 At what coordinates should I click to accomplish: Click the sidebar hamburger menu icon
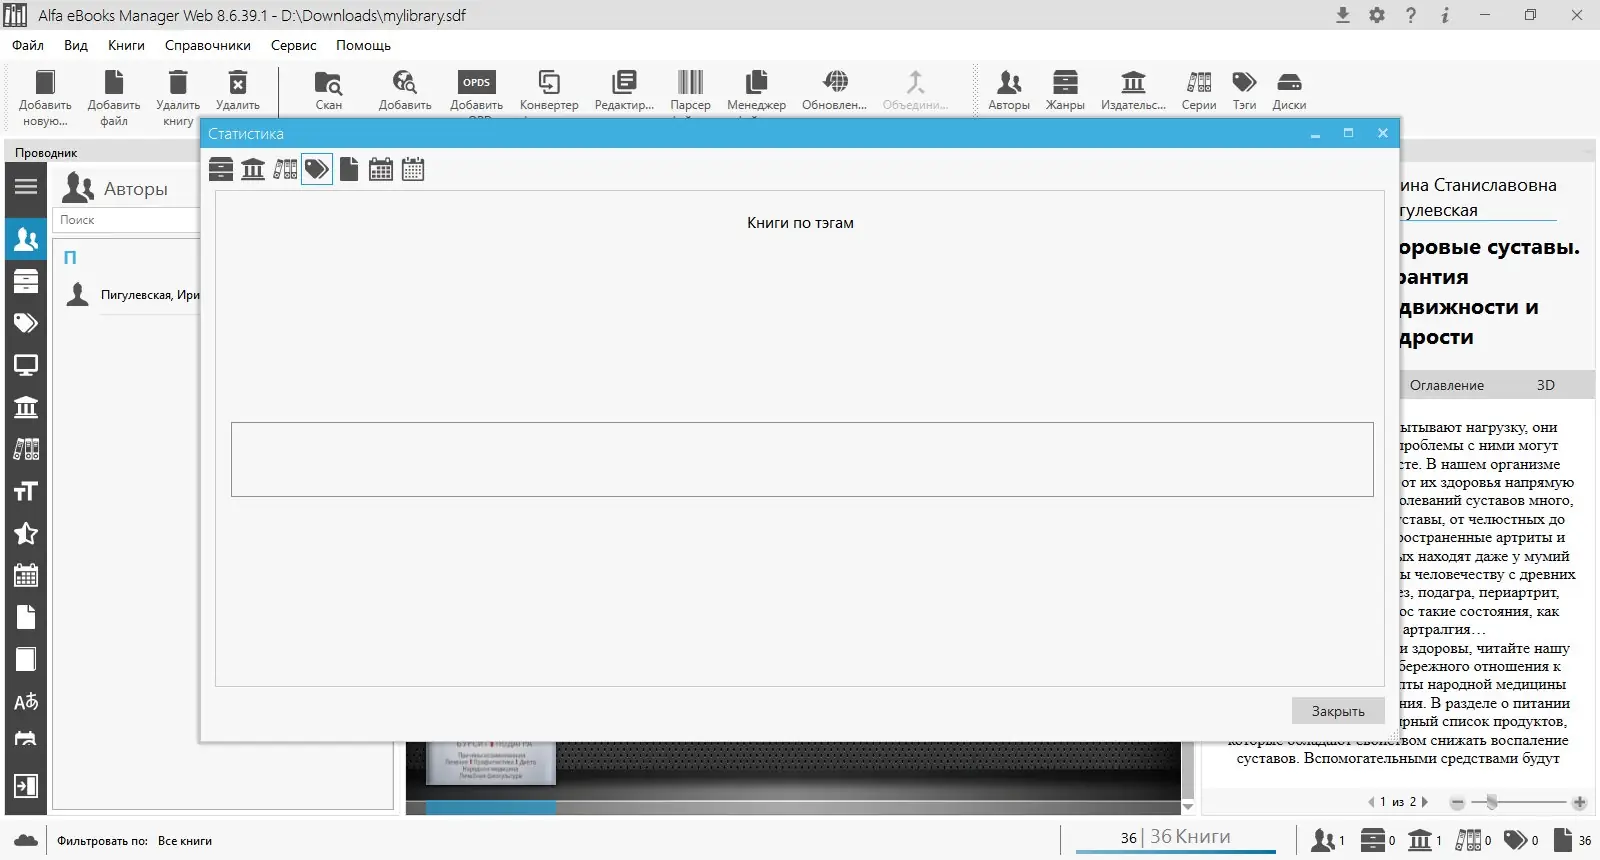tap(26, 187)
